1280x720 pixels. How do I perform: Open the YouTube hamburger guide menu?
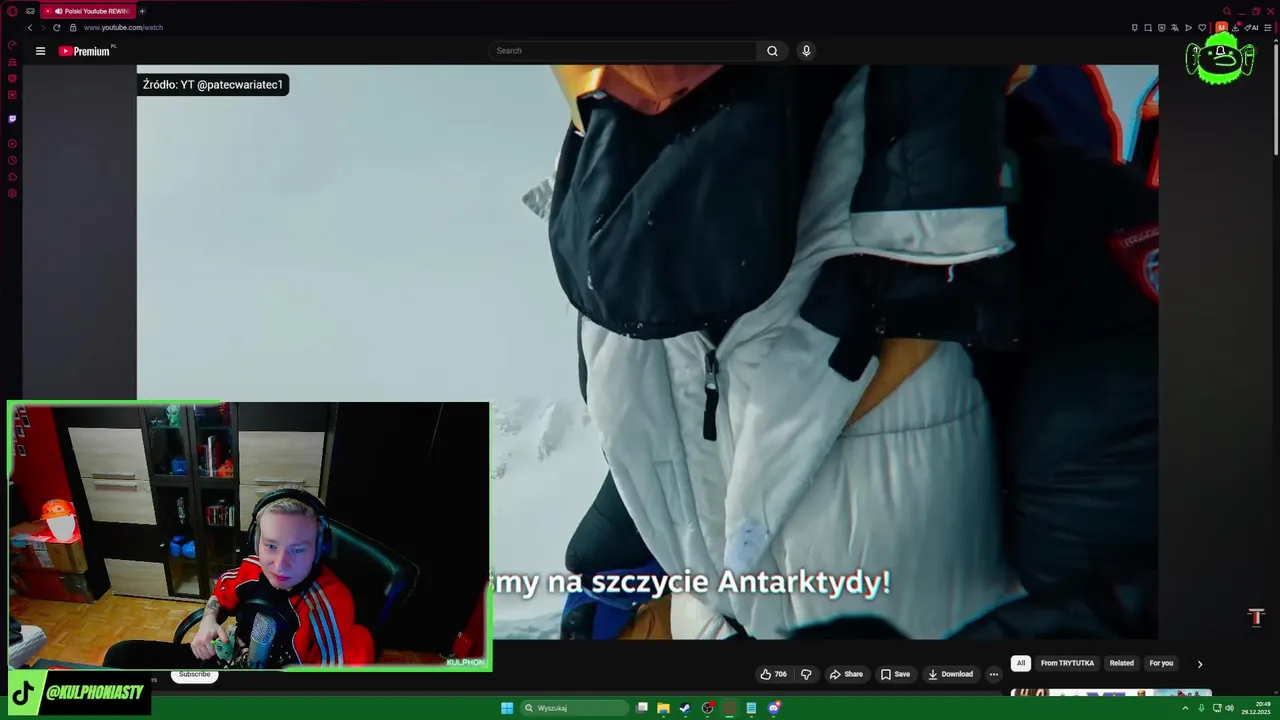[40, 51]
